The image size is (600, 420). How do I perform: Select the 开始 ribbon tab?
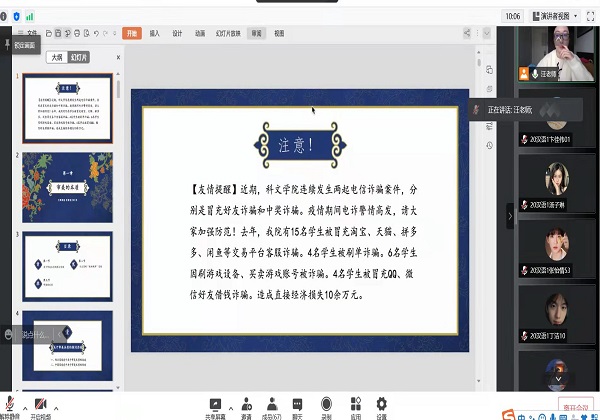pos(132,33)
